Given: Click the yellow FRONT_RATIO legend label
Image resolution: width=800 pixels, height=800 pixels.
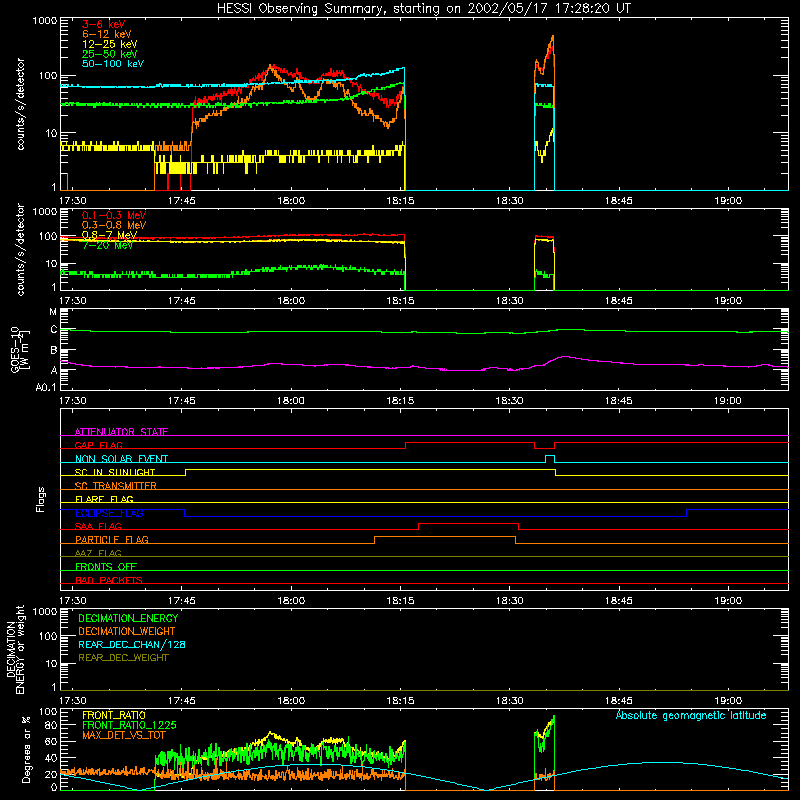Looking at the screenshot, I should pos(114,715).
